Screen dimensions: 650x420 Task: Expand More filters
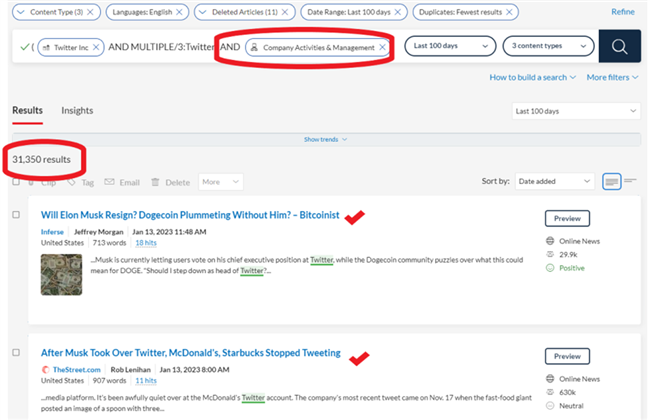point(612,78)
